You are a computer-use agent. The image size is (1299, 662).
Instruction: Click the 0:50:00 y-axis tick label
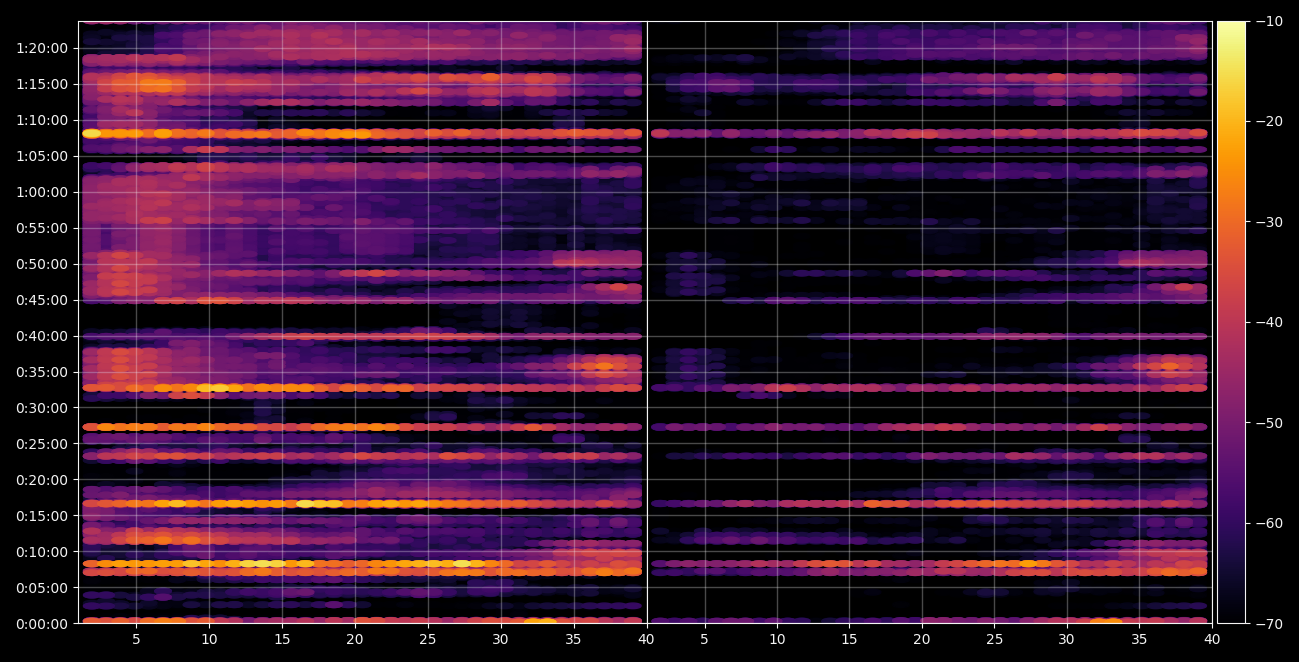click(x=42, y=264)
